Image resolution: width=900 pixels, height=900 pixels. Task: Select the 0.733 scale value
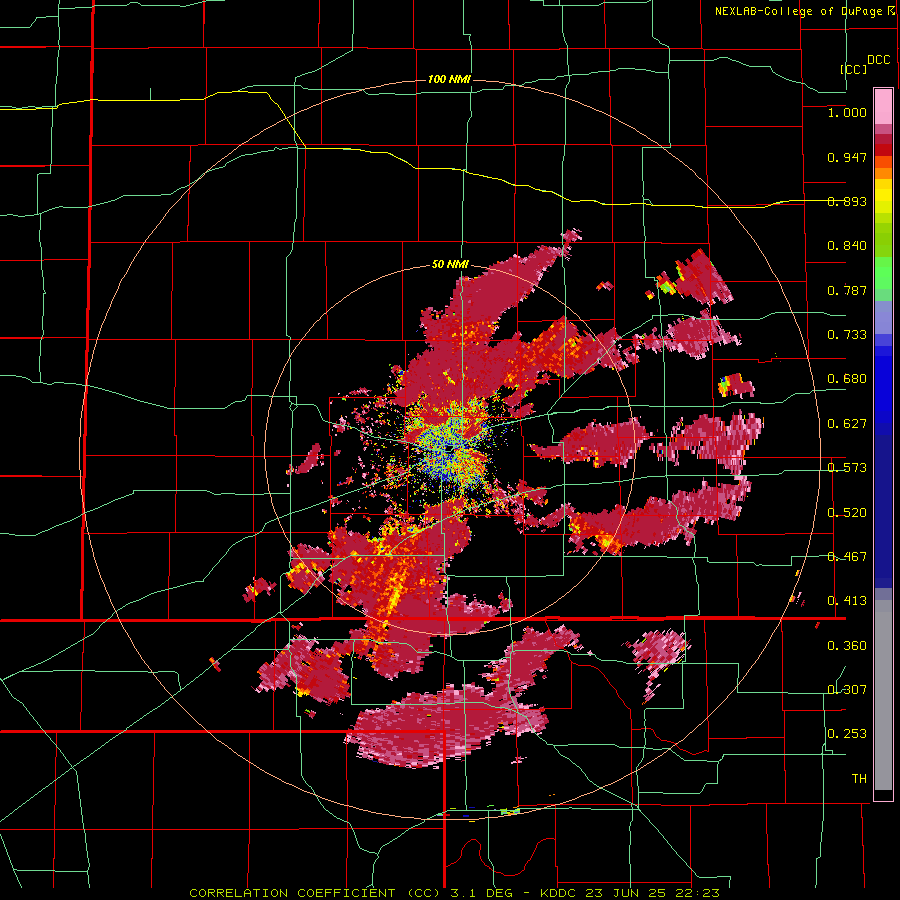847,335
